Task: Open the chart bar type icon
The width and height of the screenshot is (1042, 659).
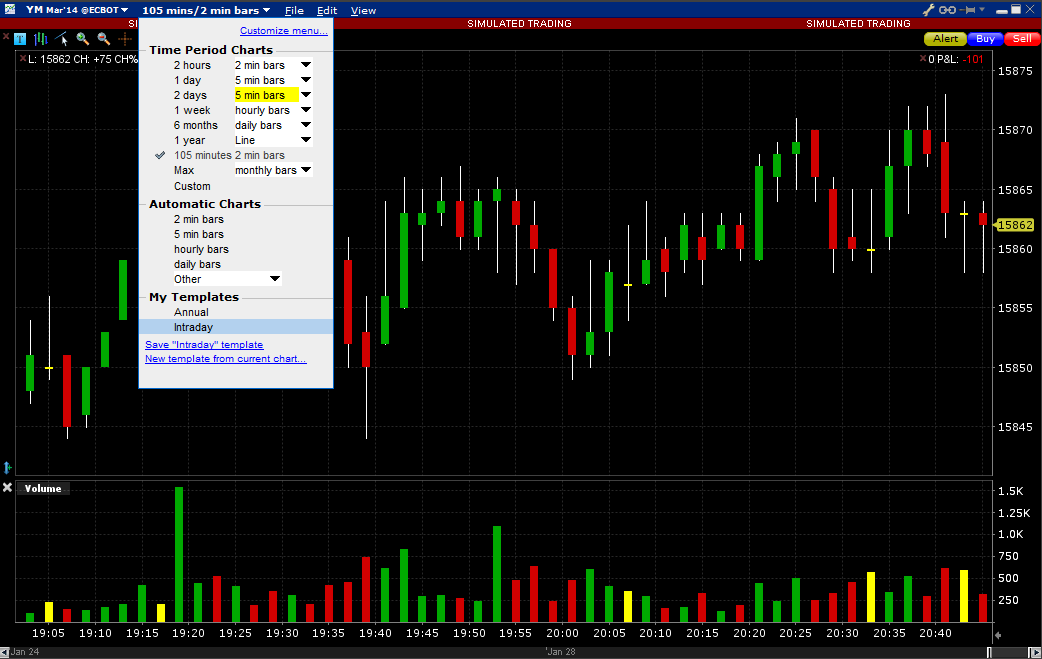Action: (41, 39)
